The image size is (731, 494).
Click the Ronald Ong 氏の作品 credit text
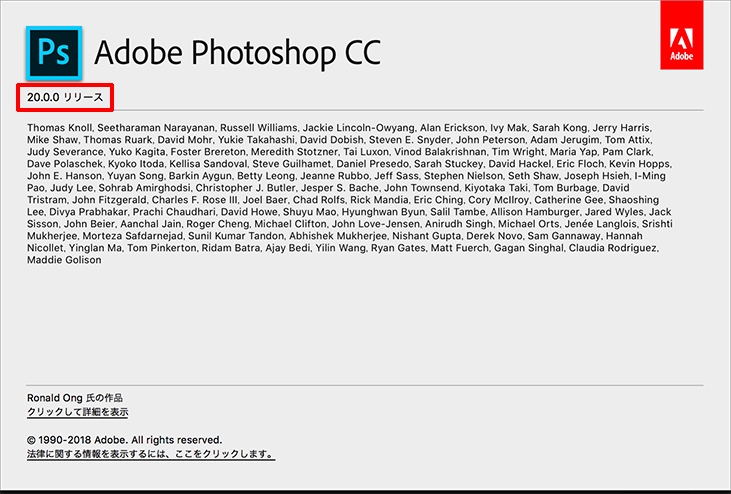(x=75, y=398)
